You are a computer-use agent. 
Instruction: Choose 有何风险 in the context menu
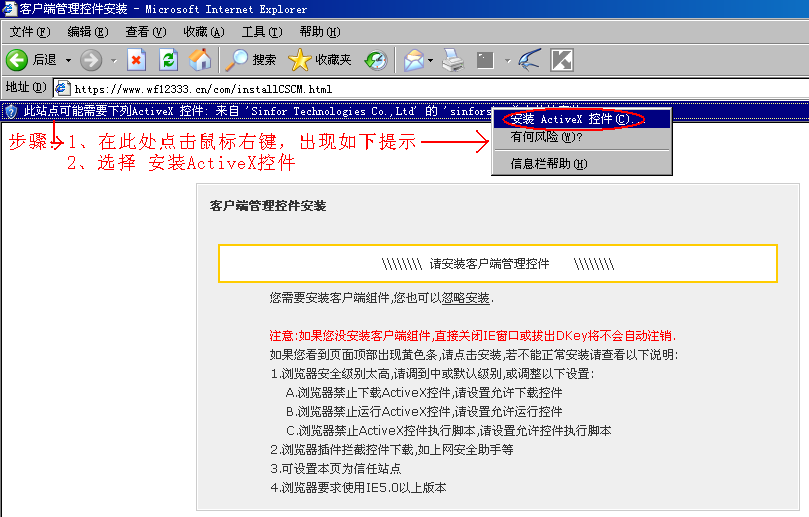click(x=546, y=137)
